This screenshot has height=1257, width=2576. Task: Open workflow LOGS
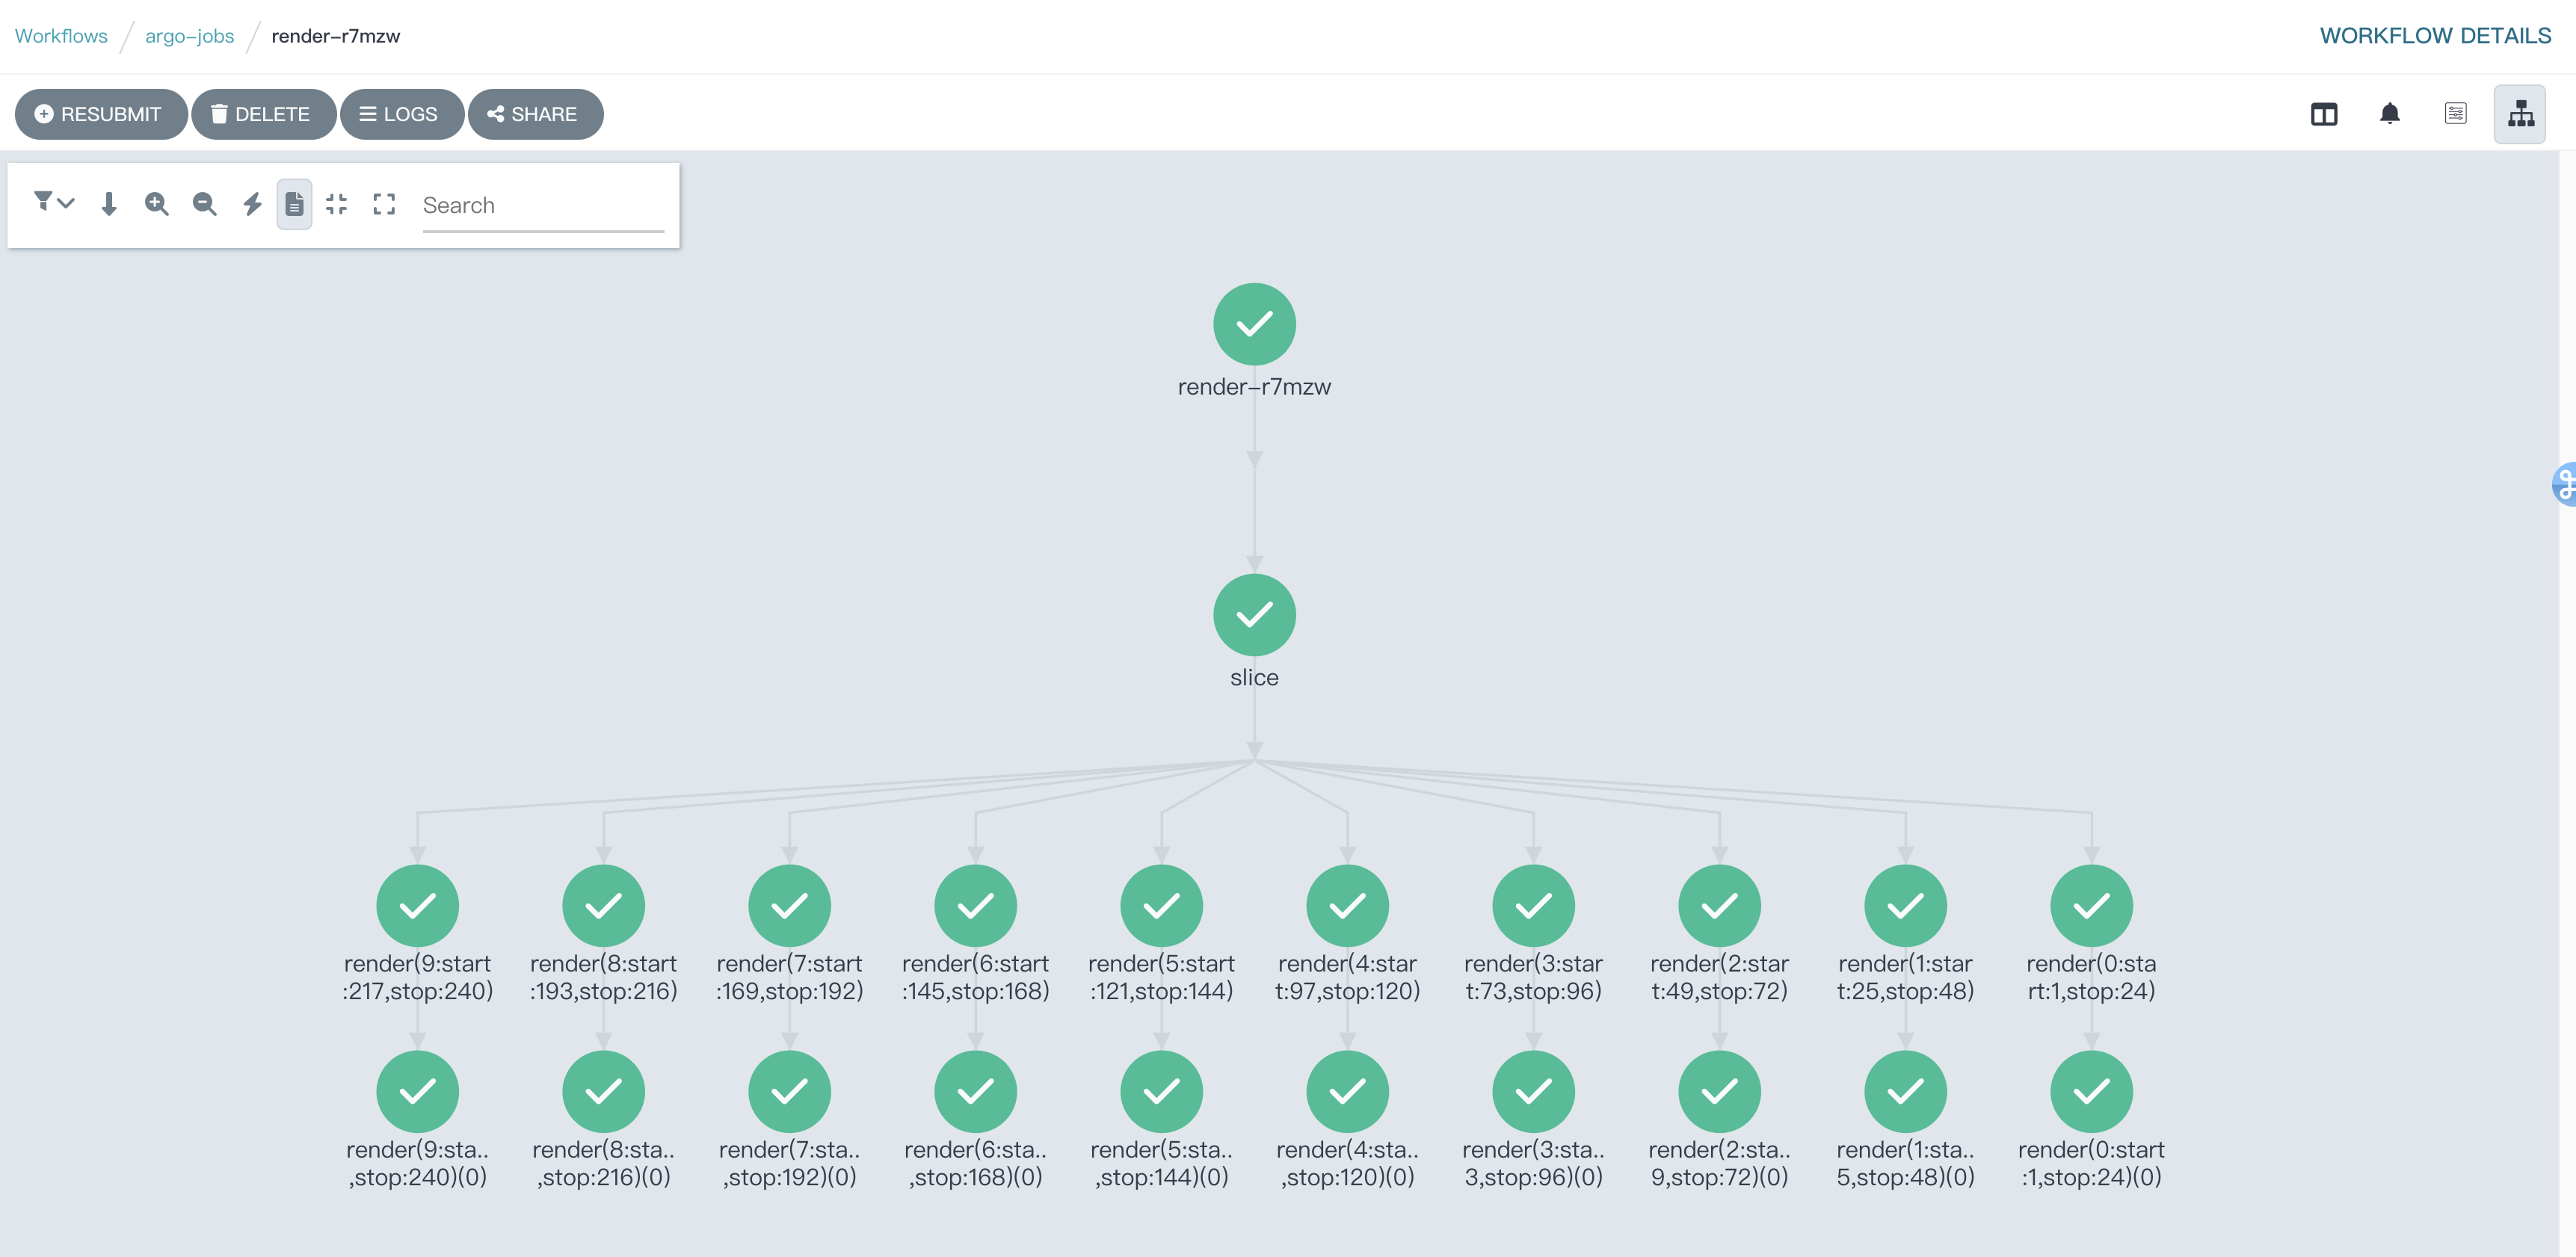pyautogui.click(x=400, y=114)
